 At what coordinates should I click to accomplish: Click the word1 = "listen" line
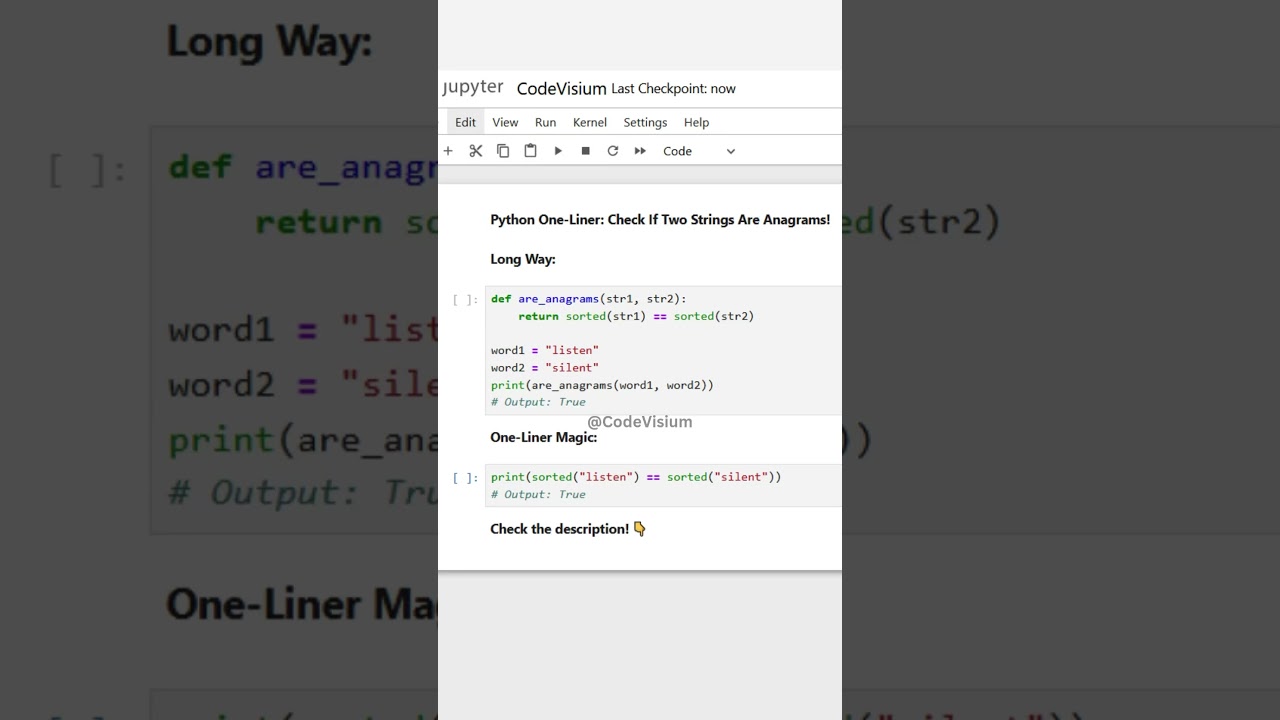point(545,350)
